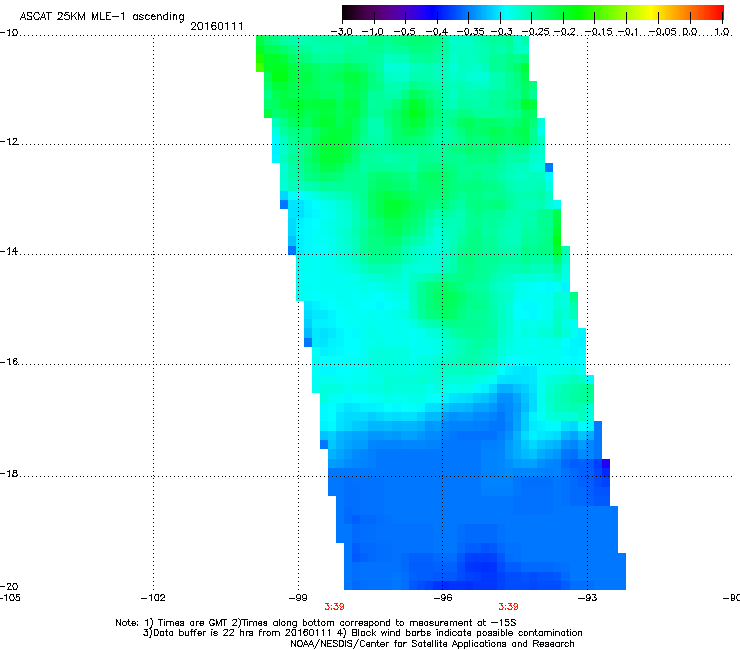Click the longitude label -96
This screenshot has width=740, height=650.
click(443, 598)
